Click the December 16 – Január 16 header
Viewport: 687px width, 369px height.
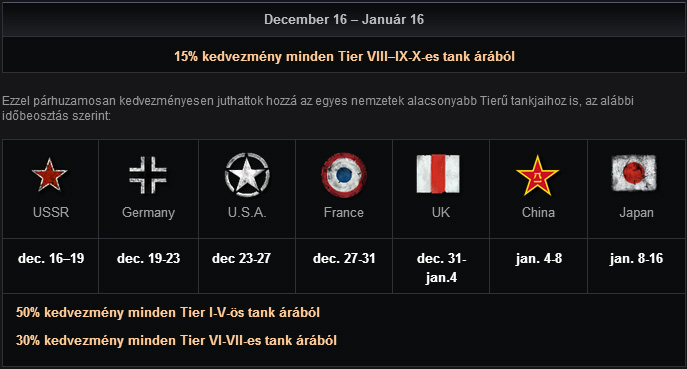click(344, 19)
